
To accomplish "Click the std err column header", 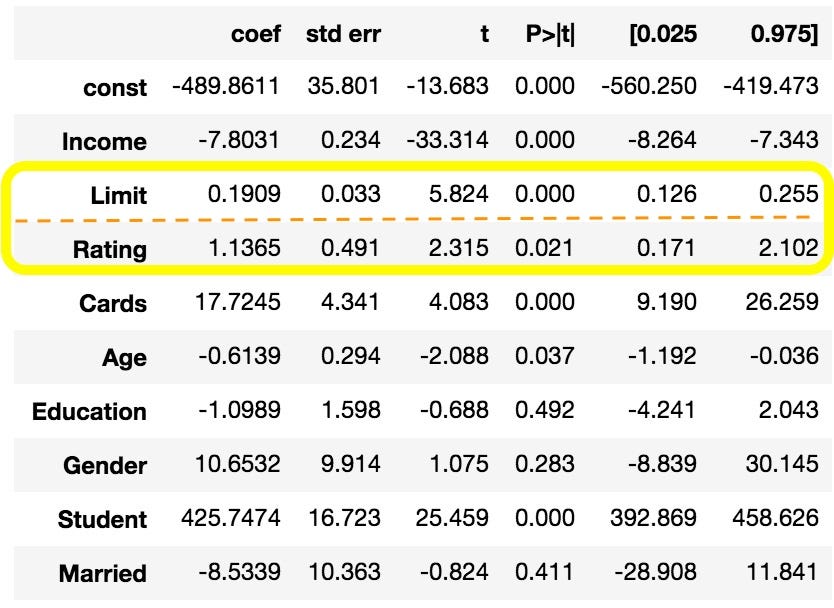I will [343, 34].
